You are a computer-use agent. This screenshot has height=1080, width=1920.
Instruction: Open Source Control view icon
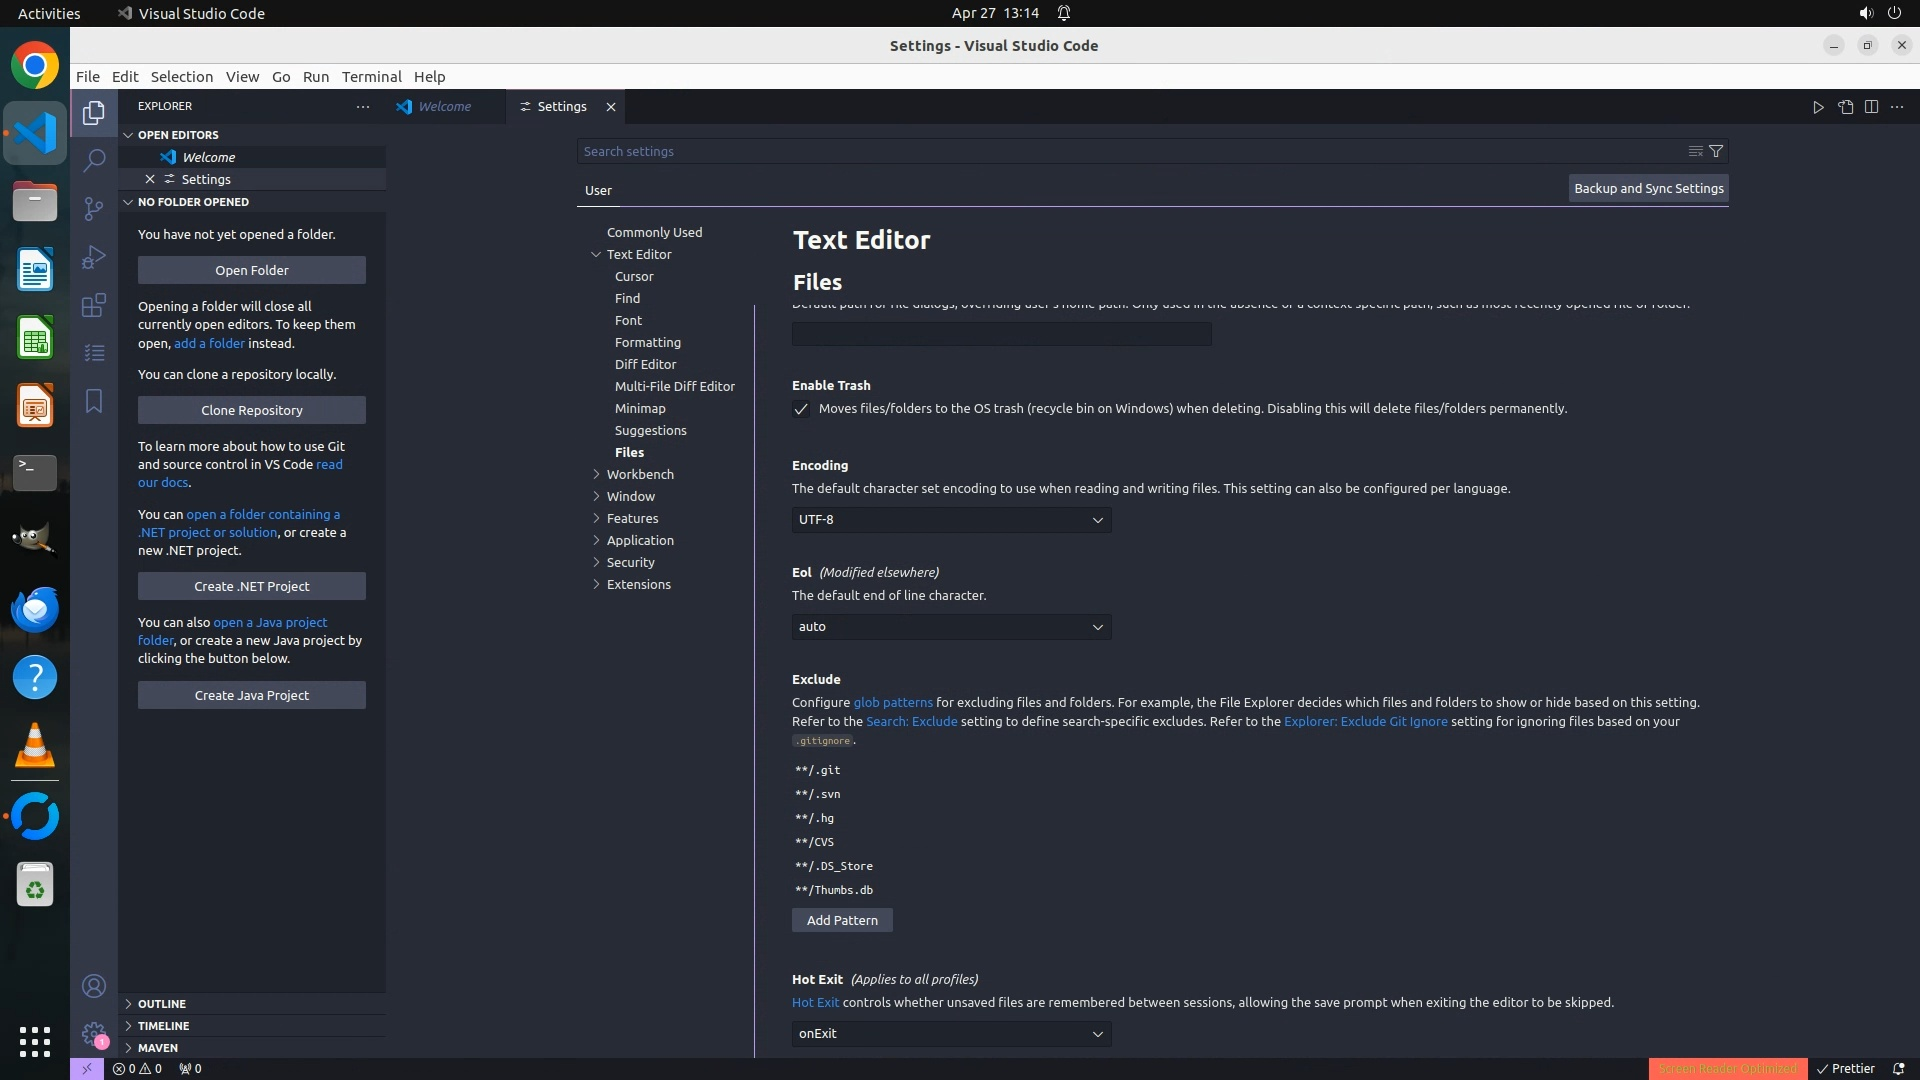tap(93, 208)
